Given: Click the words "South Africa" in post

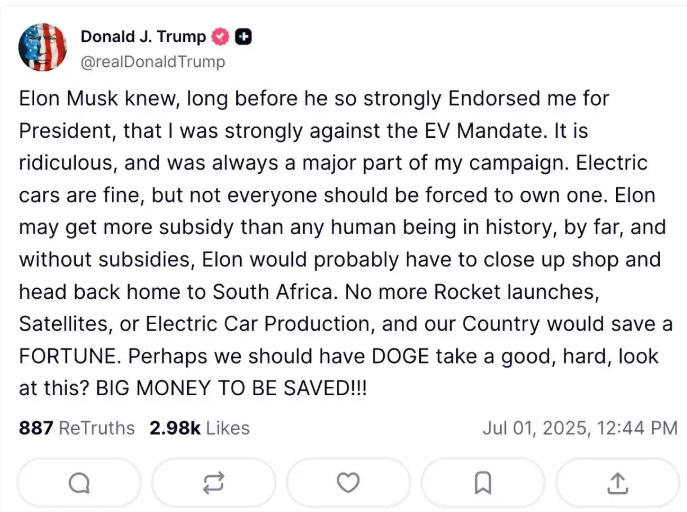Looking at the screenshot, I should pyautogui.click(x=275, y=292).
